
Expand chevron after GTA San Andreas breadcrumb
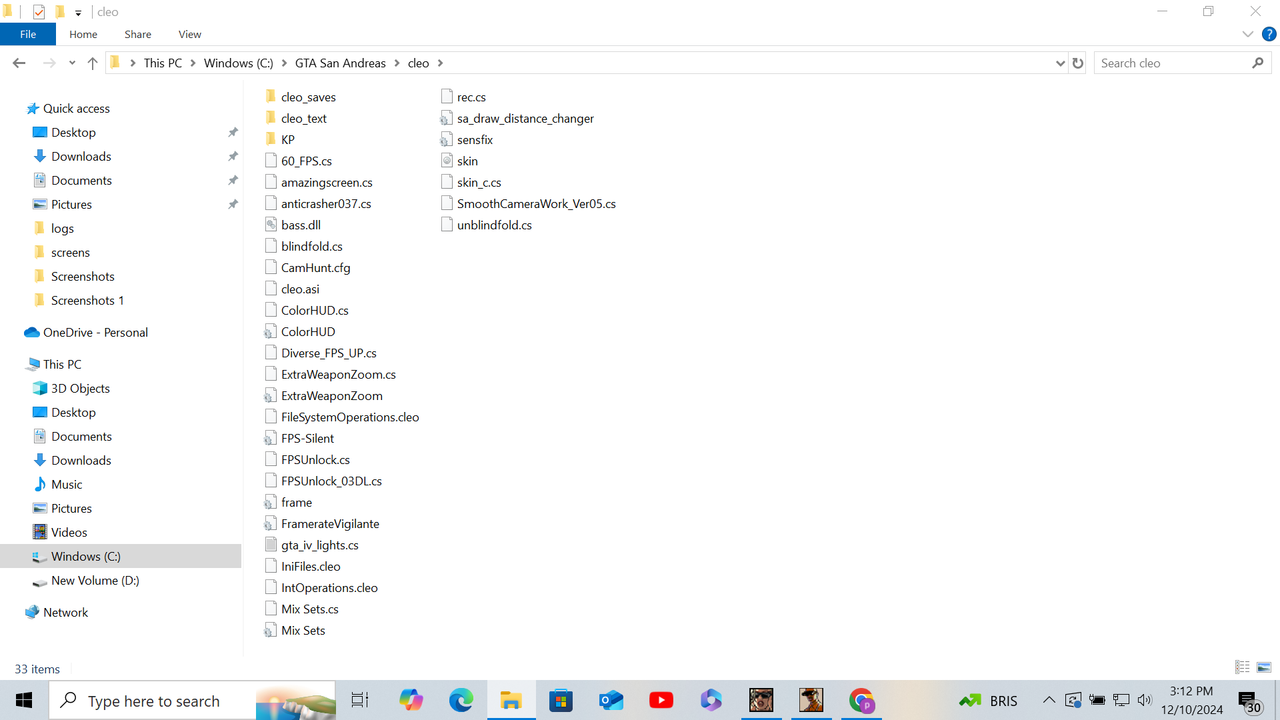(x=397, y=63)
